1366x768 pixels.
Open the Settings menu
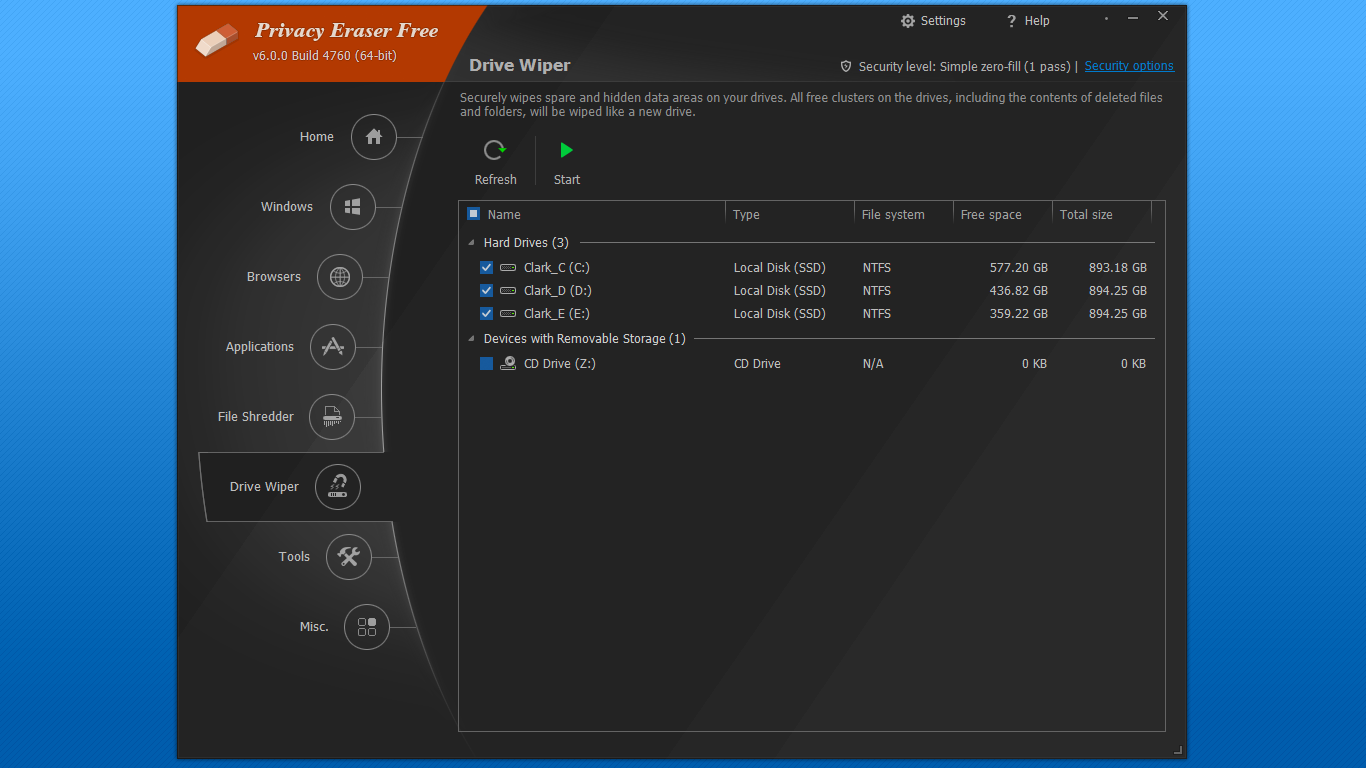pyautogui.click(x=932, y=20)
